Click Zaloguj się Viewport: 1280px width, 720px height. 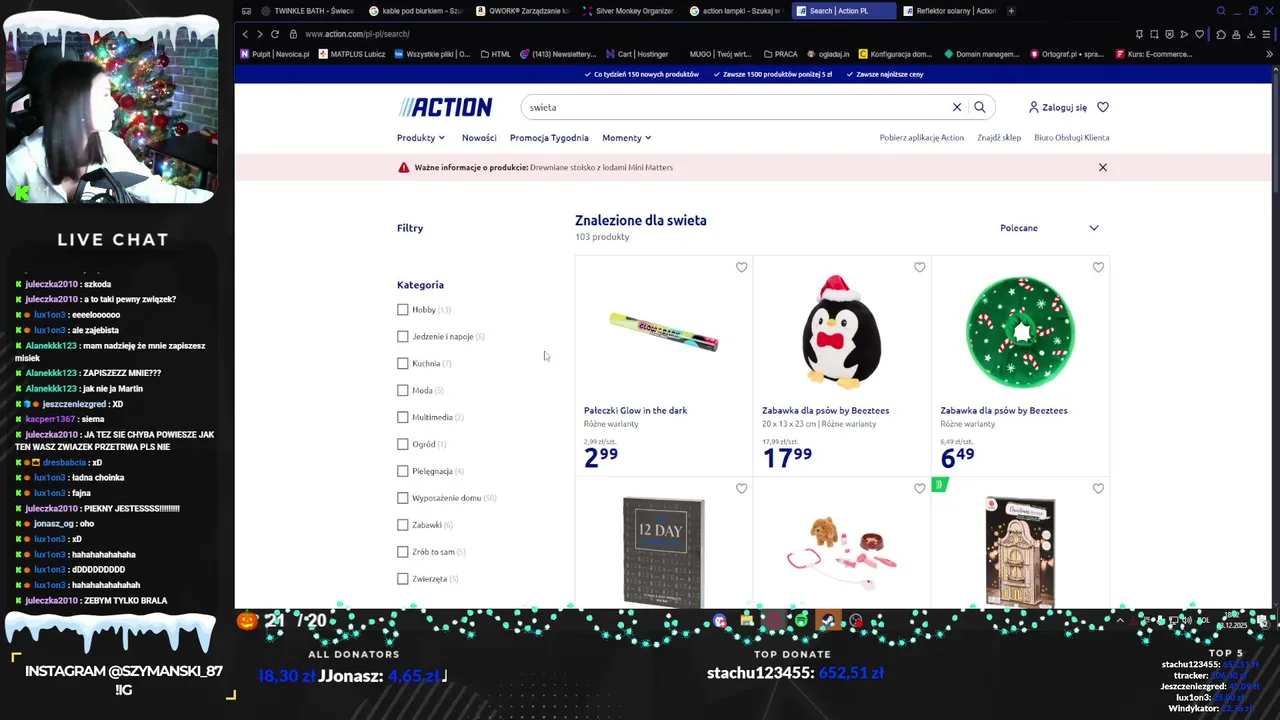coord(1065,107)
